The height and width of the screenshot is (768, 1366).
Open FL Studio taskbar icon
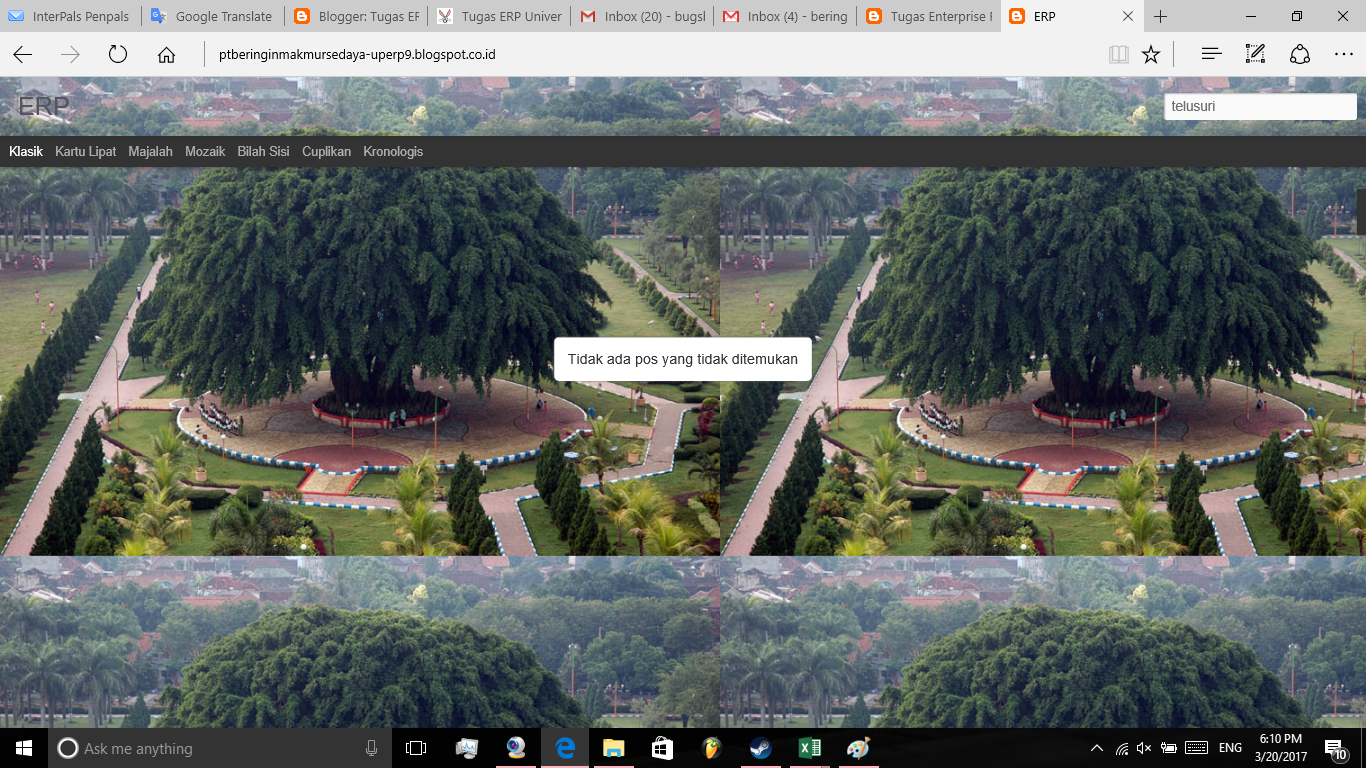[711, 748]
